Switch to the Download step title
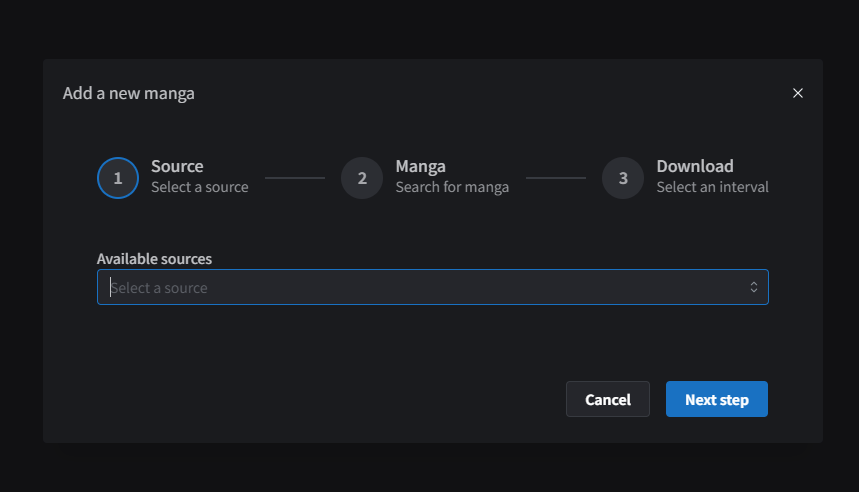Image resolution: width=859 pixels, height=492 pixels. coord(695,166)
